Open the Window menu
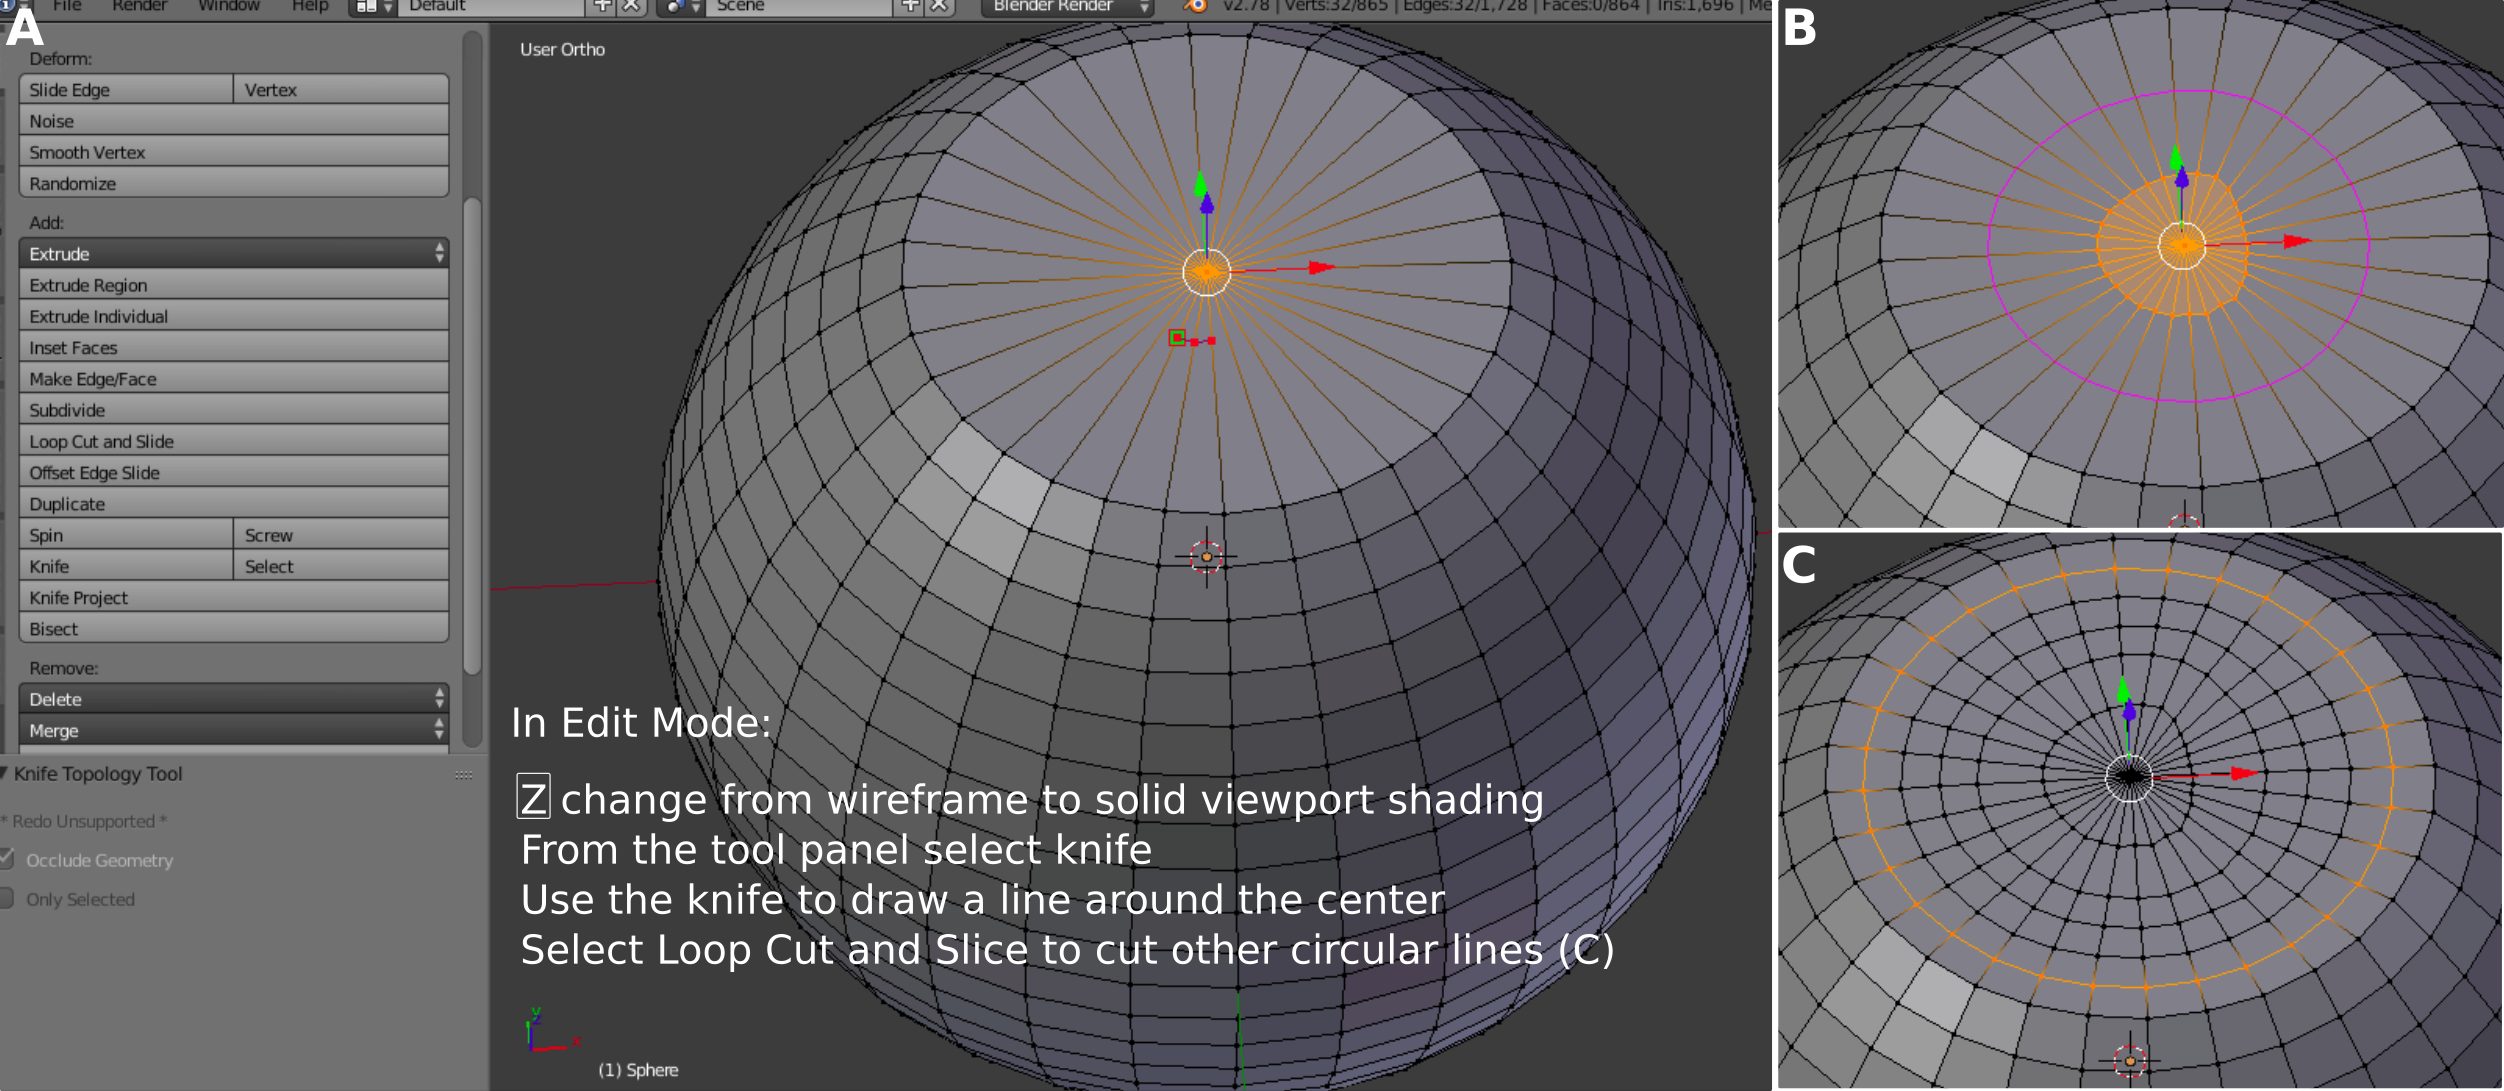This screenshot has width=2504, height=1091. [x=228, y=6]
